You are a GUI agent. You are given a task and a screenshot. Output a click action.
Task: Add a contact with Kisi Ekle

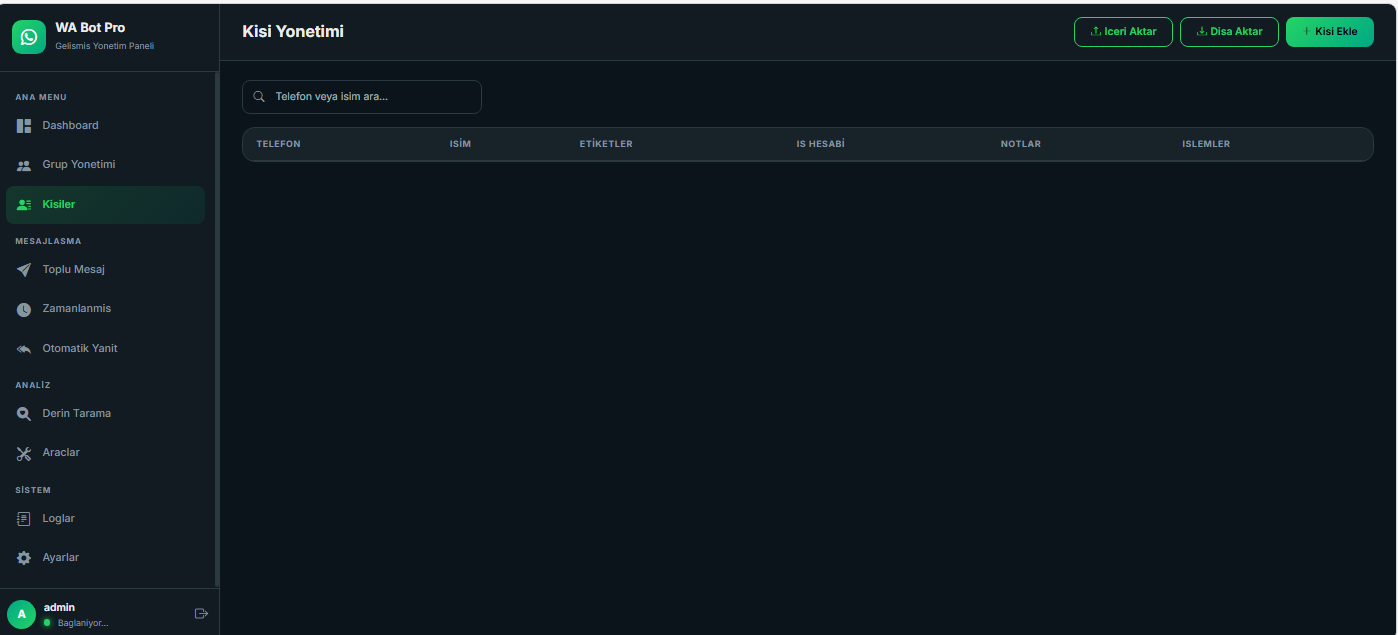pos(1329,32)
